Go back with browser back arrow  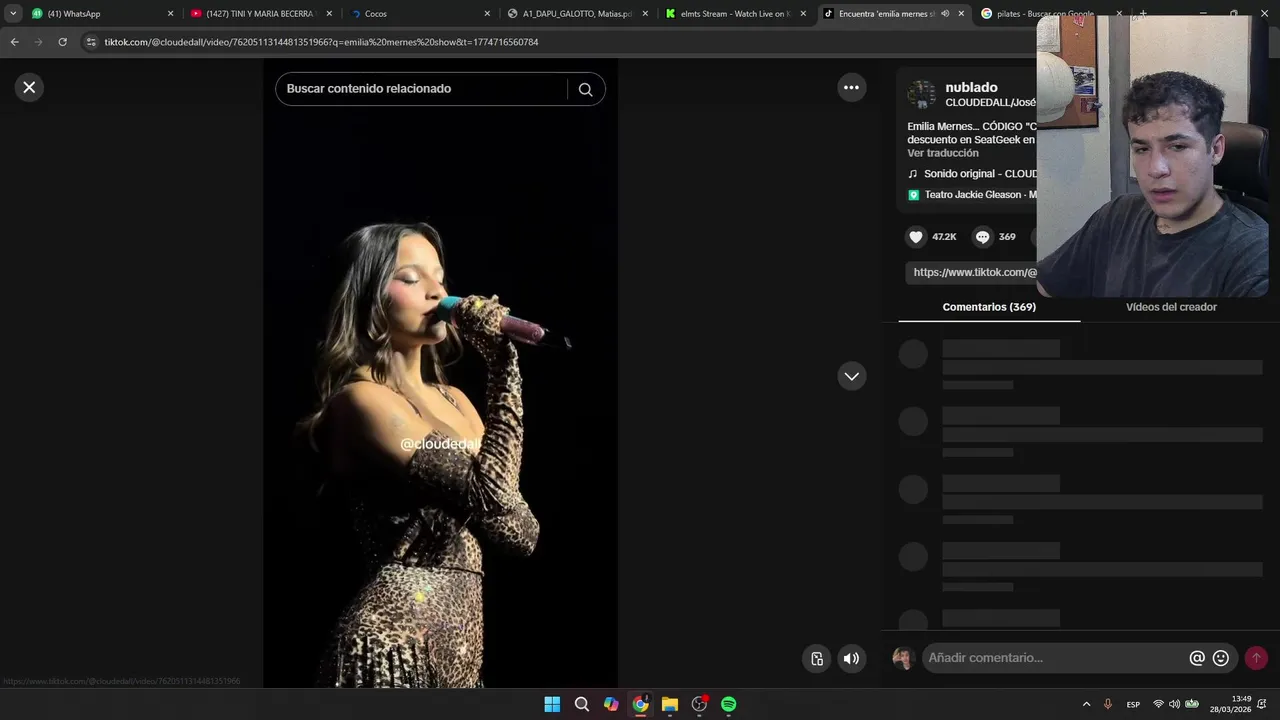[14, 42]
